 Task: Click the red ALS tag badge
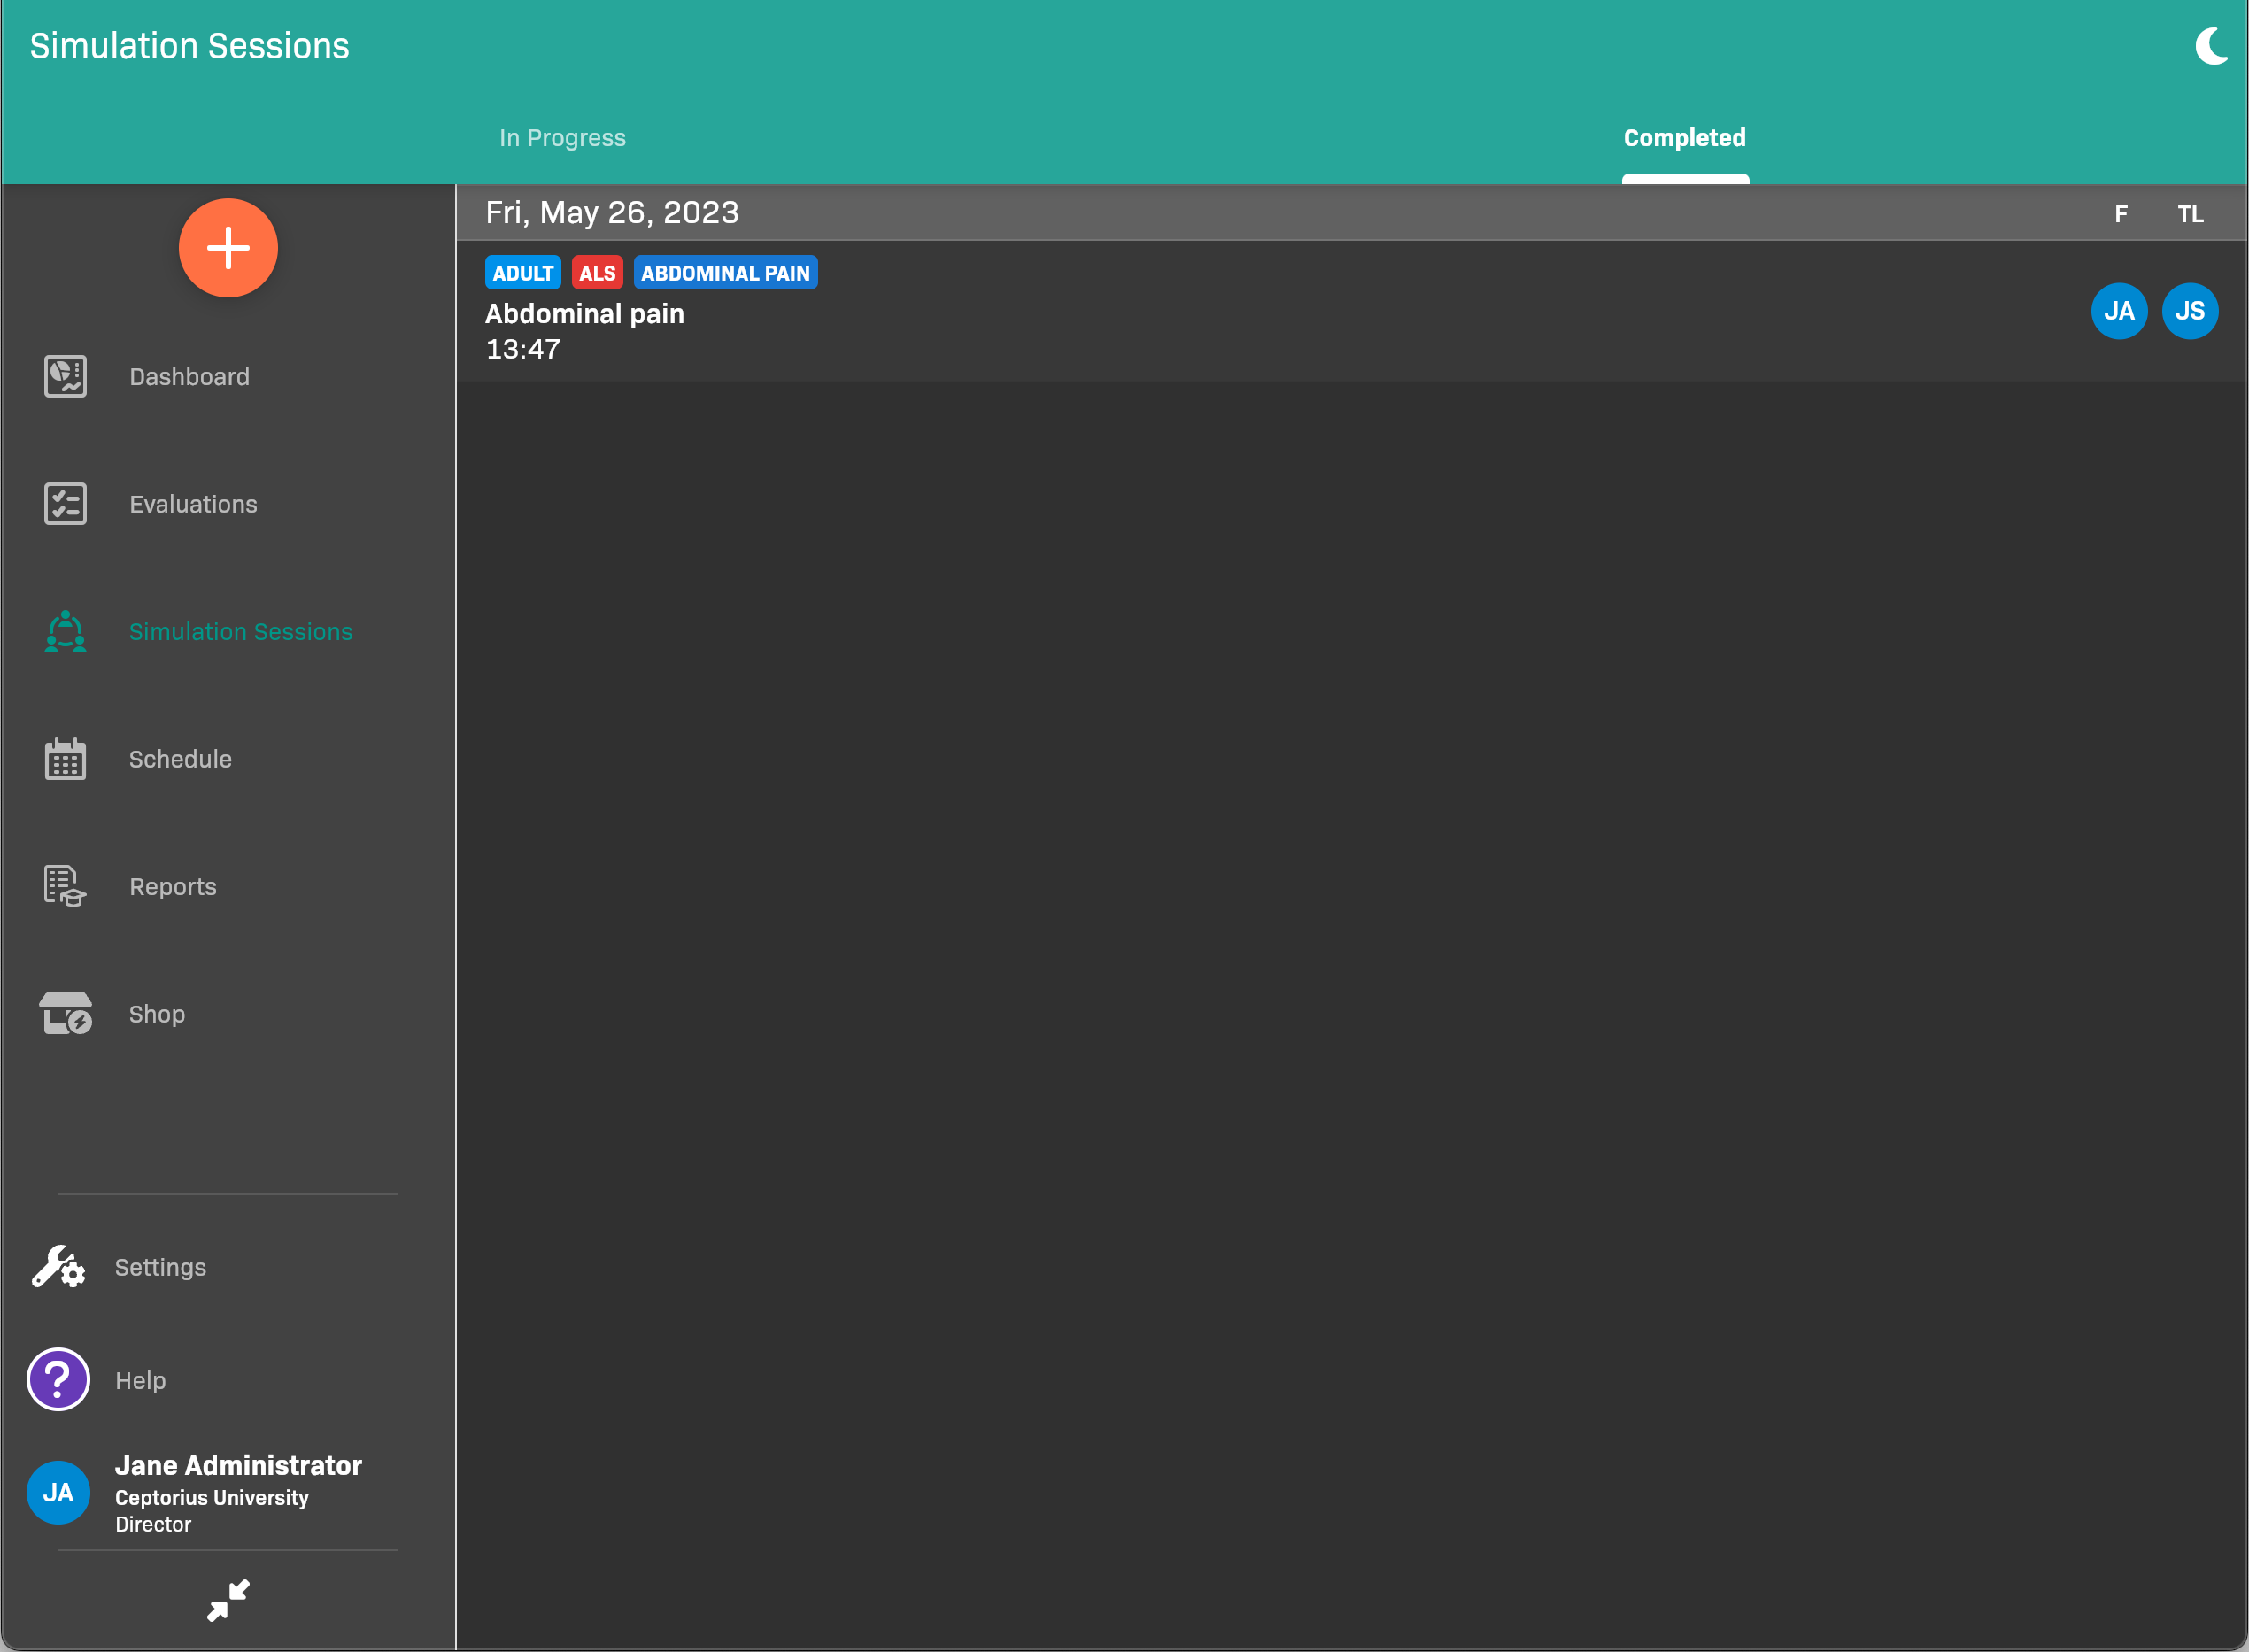coord(597,273)
